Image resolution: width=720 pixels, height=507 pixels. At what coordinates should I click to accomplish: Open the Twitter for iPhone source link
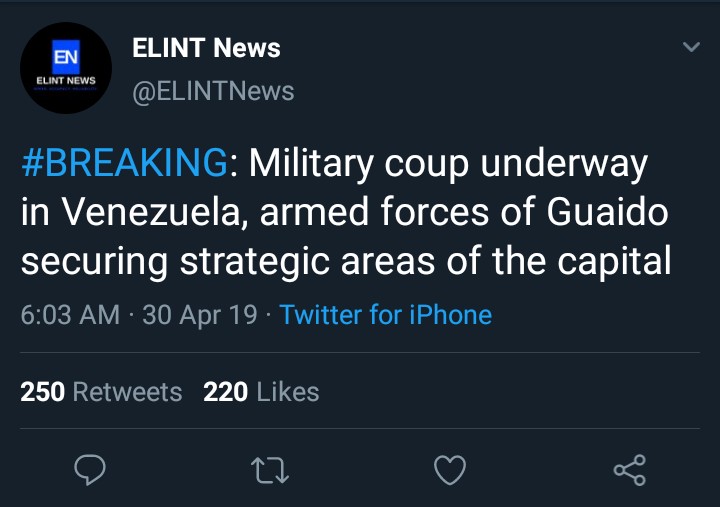pyautogui.click(x=386, y=315)
